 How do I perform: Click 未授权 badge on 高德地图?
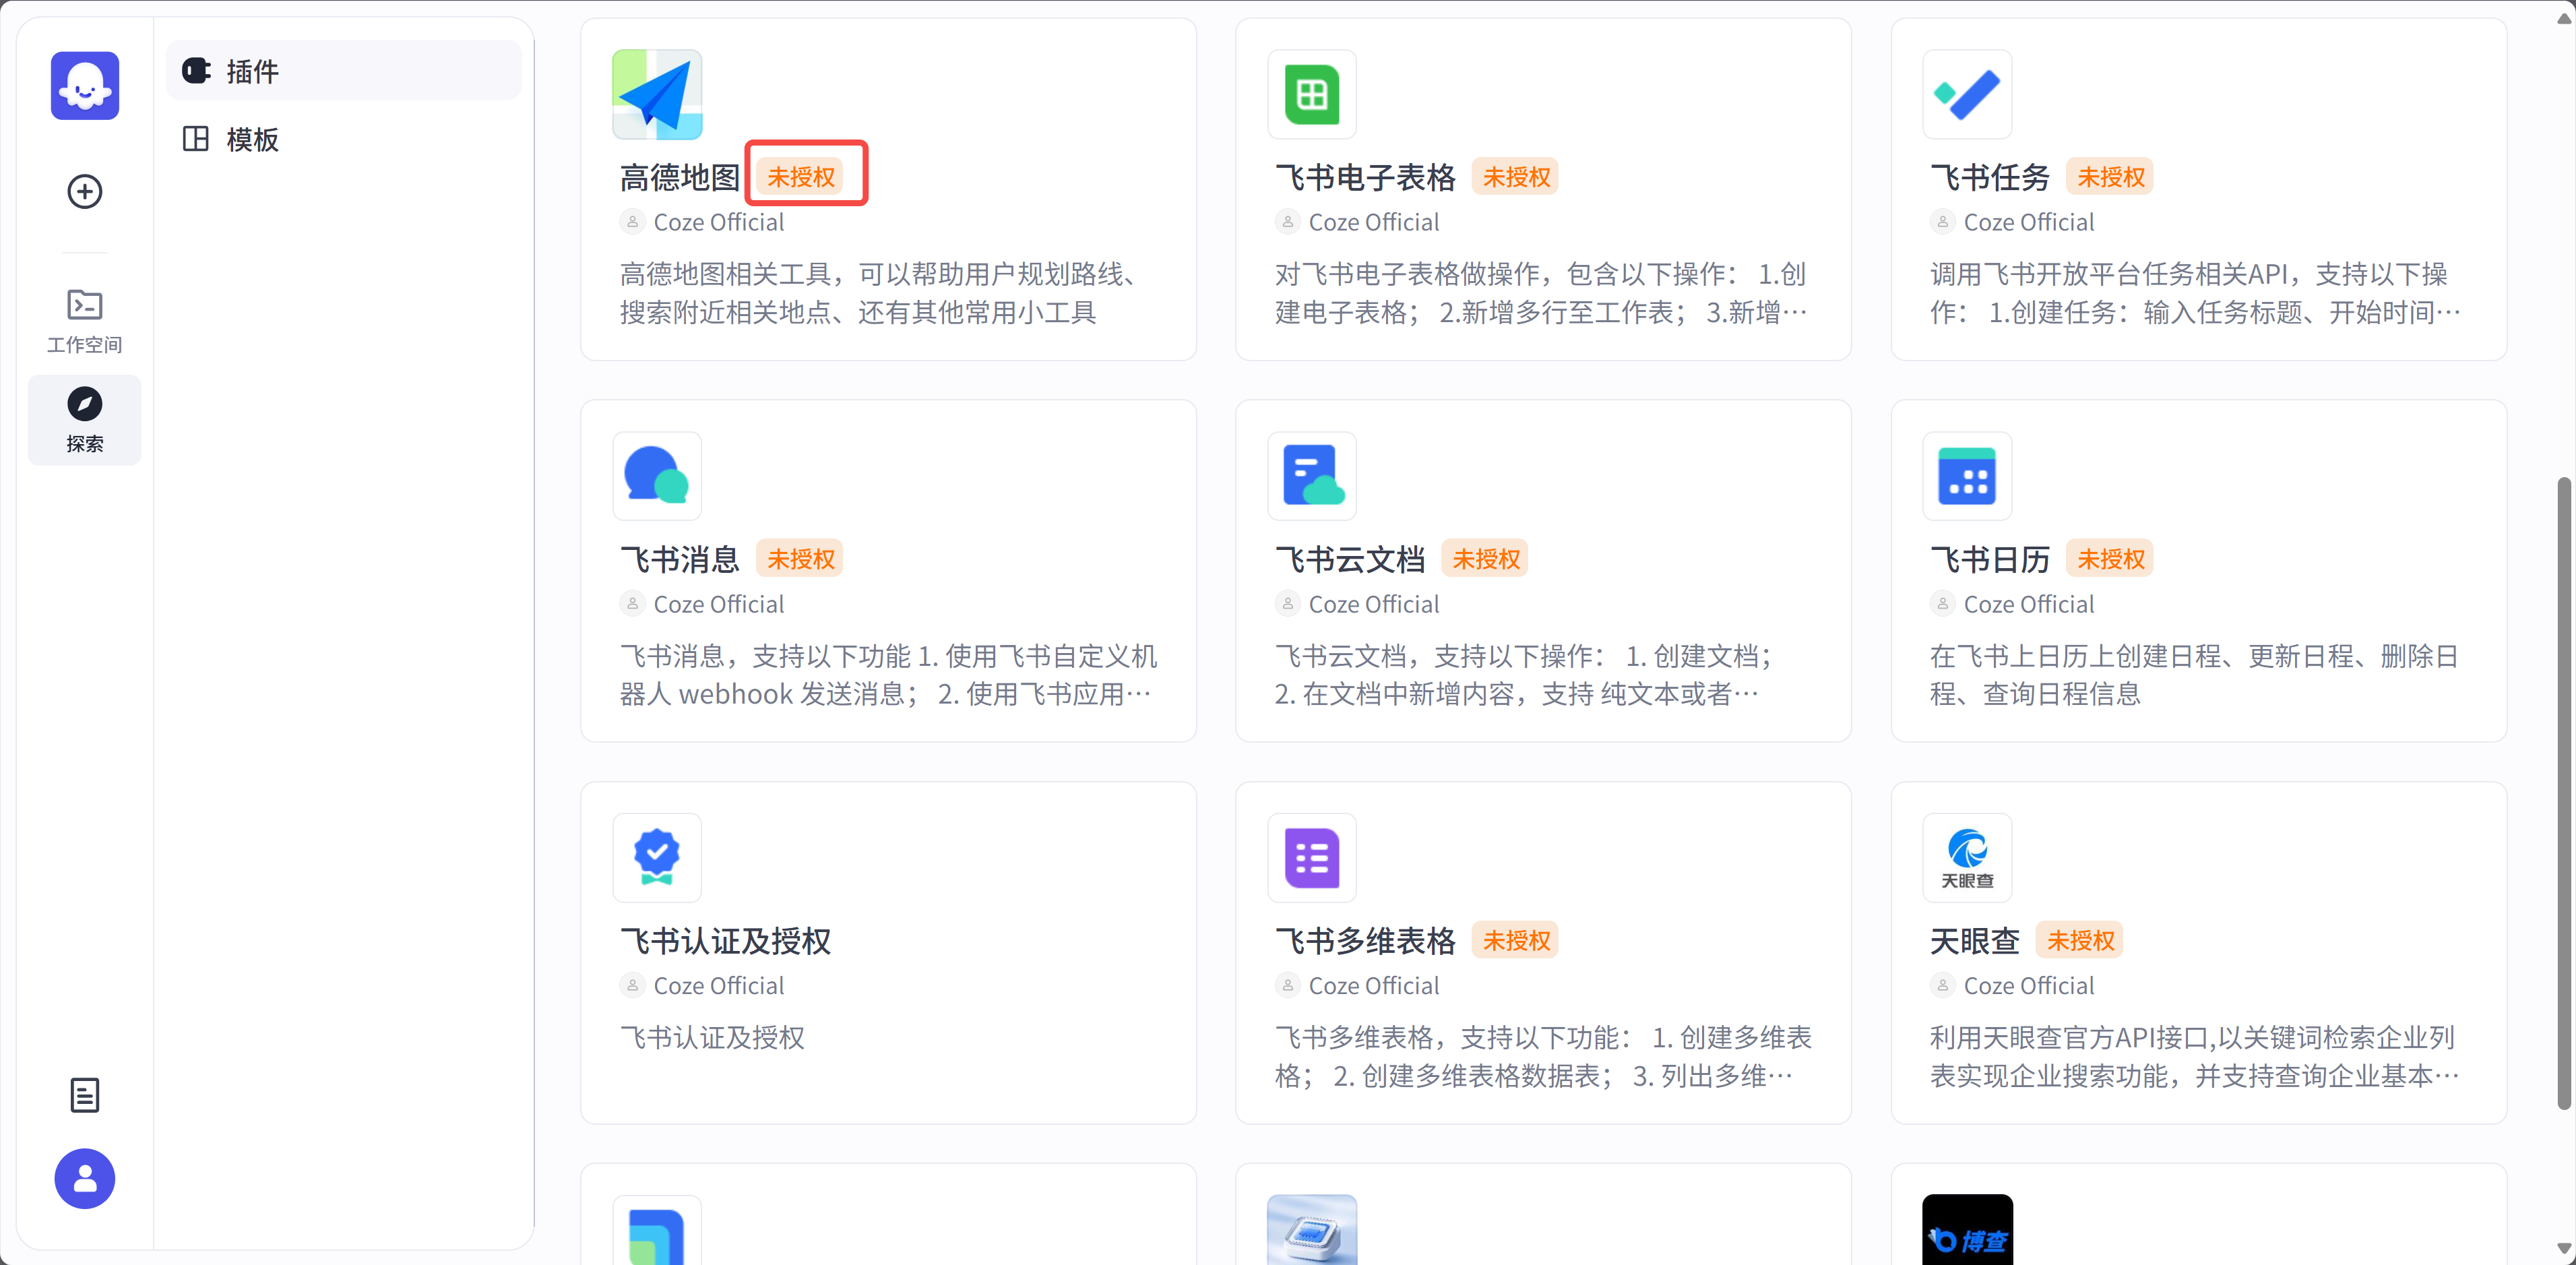pyautogui.click(x=801, y=177)
